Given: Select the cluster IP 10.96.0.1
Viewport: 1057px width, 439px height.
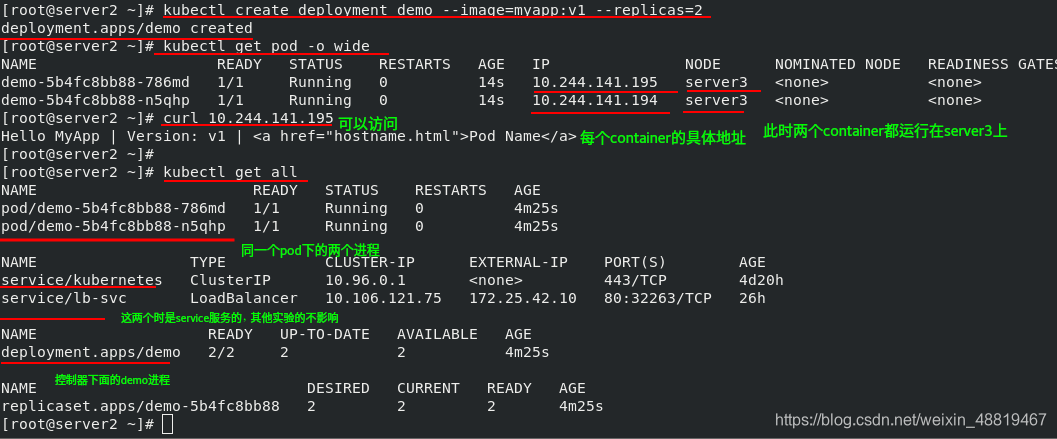Looking at the screenshot, I should 365,280.
